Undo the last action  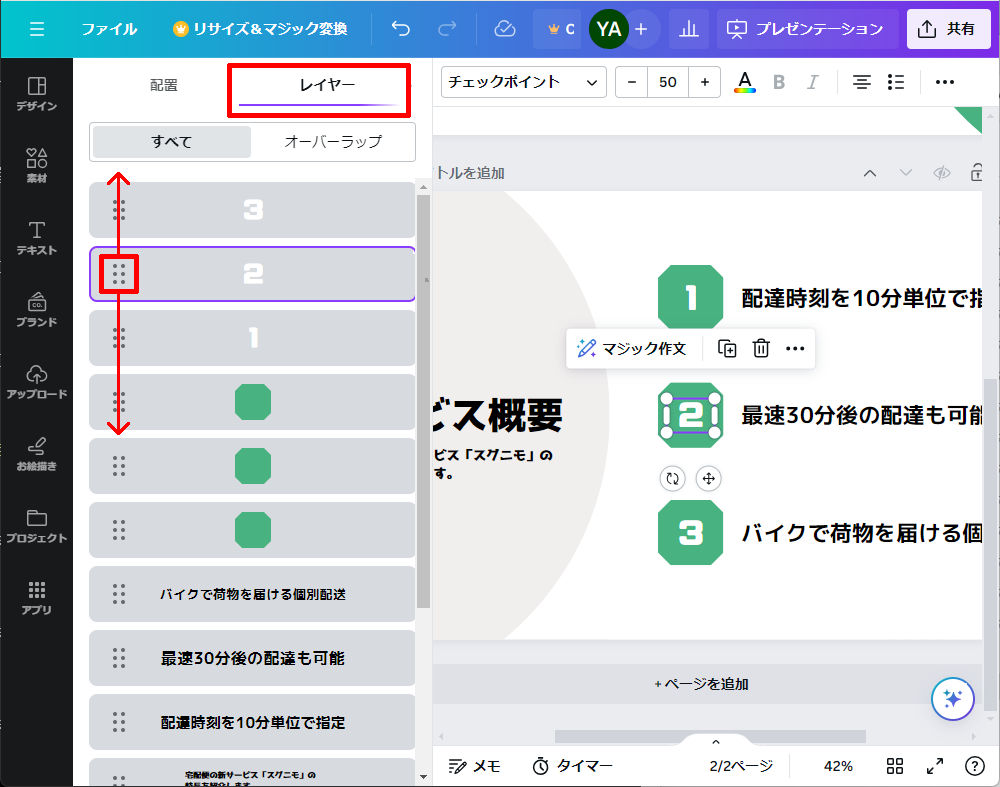[401, 29]
